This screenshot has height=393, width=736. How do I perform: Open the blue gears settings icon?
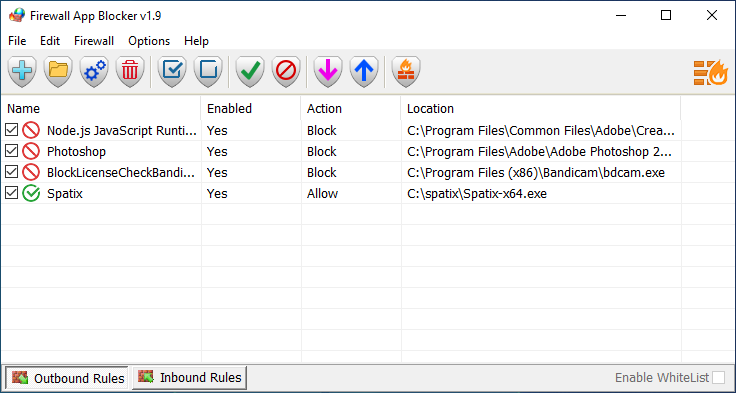pos(94,71)
